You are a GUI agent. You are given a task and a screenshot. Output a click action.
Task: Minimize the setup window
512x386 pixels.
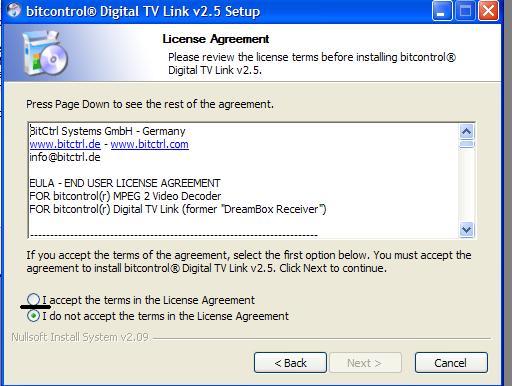[x=442, y=11]
